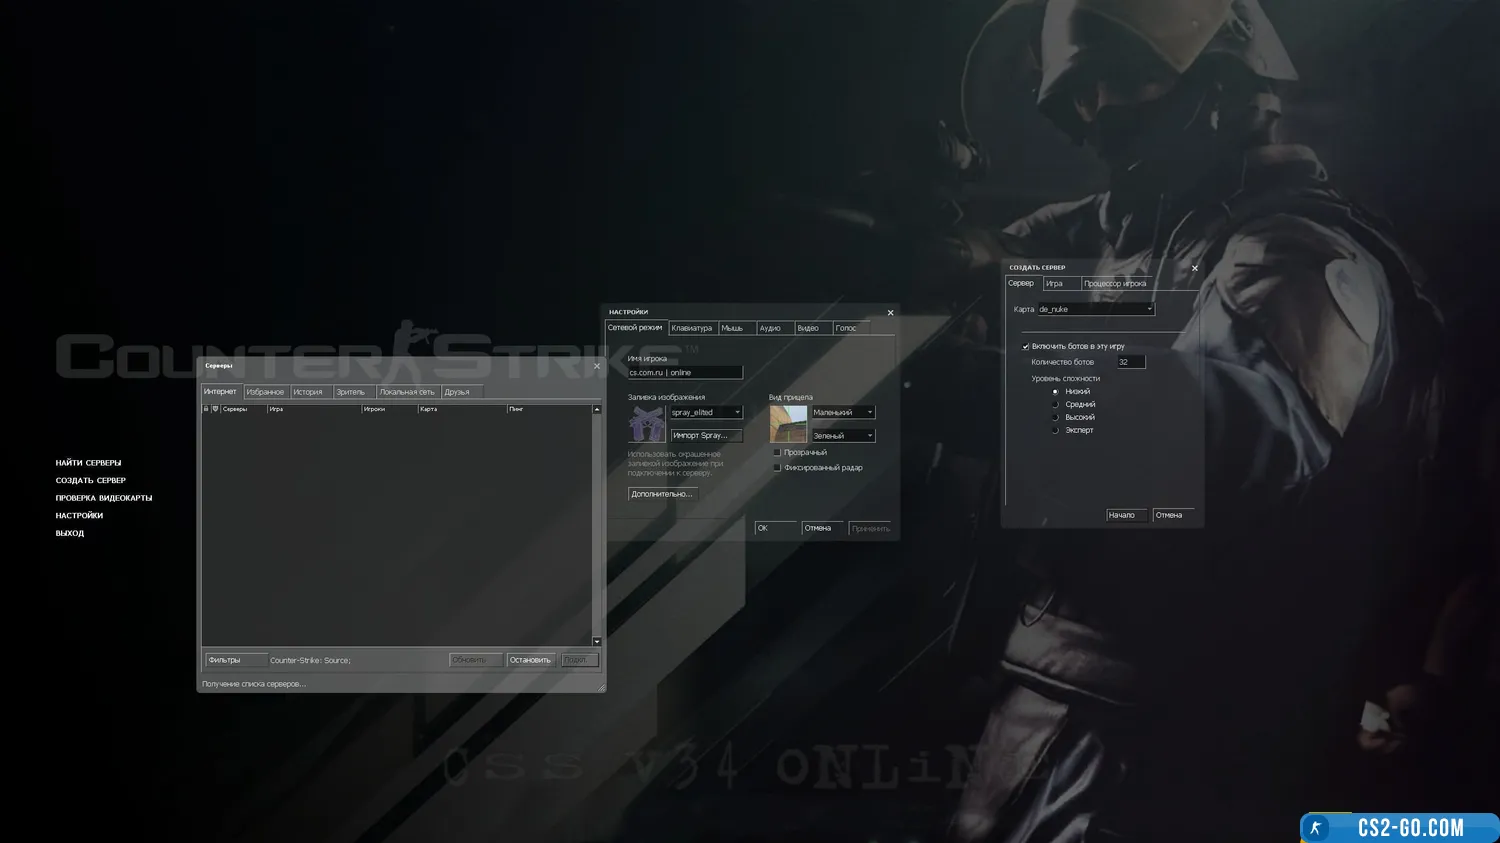
Task: Click the Имя игрока name field
Action: click(x=684, y=373)
